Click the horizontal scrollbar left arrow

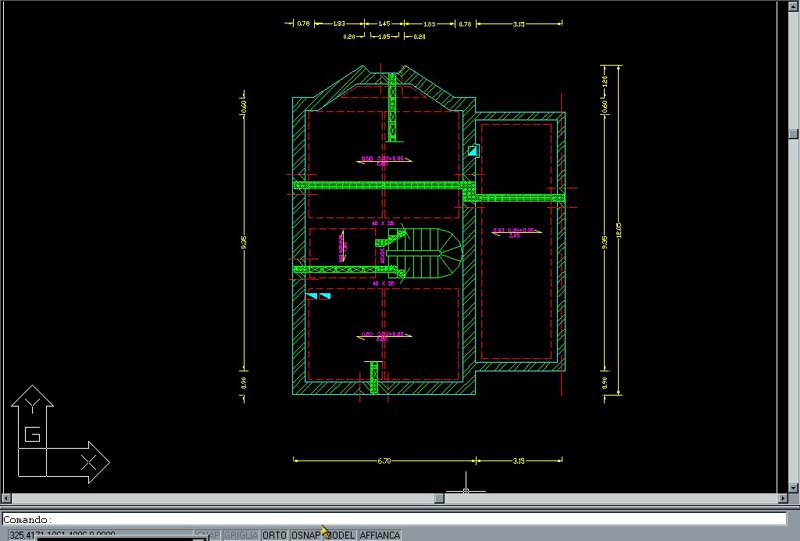8,498
